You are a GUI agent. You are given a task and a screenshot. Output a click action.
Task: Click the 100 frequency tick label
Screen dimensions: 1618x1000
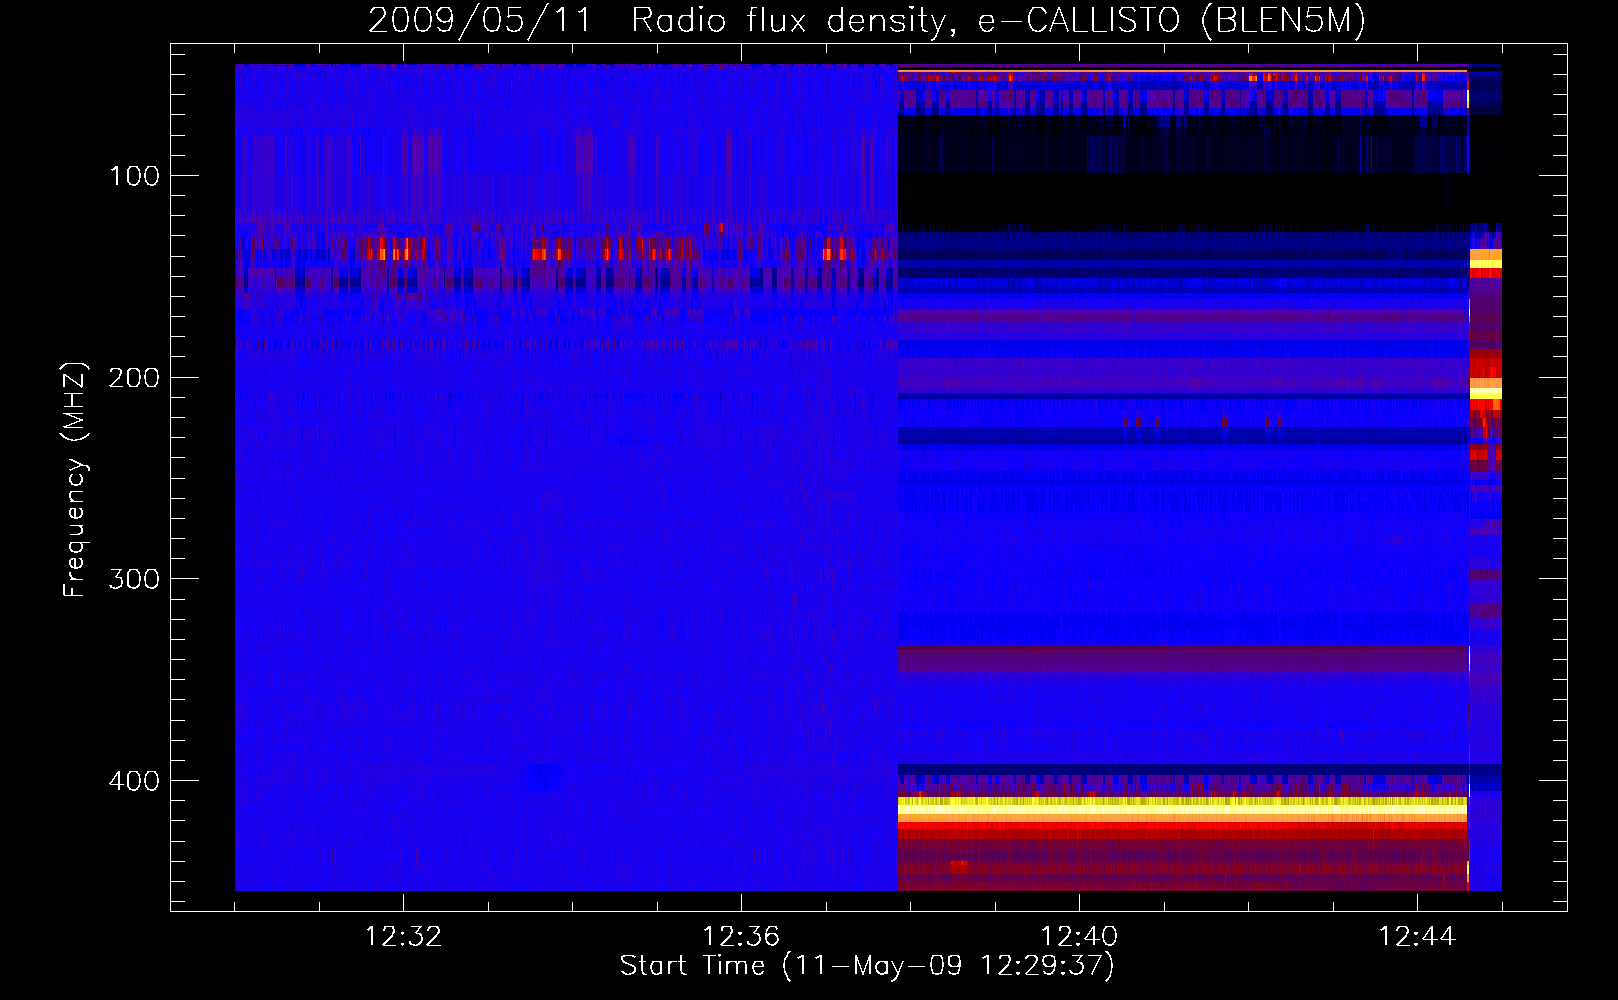[x=134, y=177]
